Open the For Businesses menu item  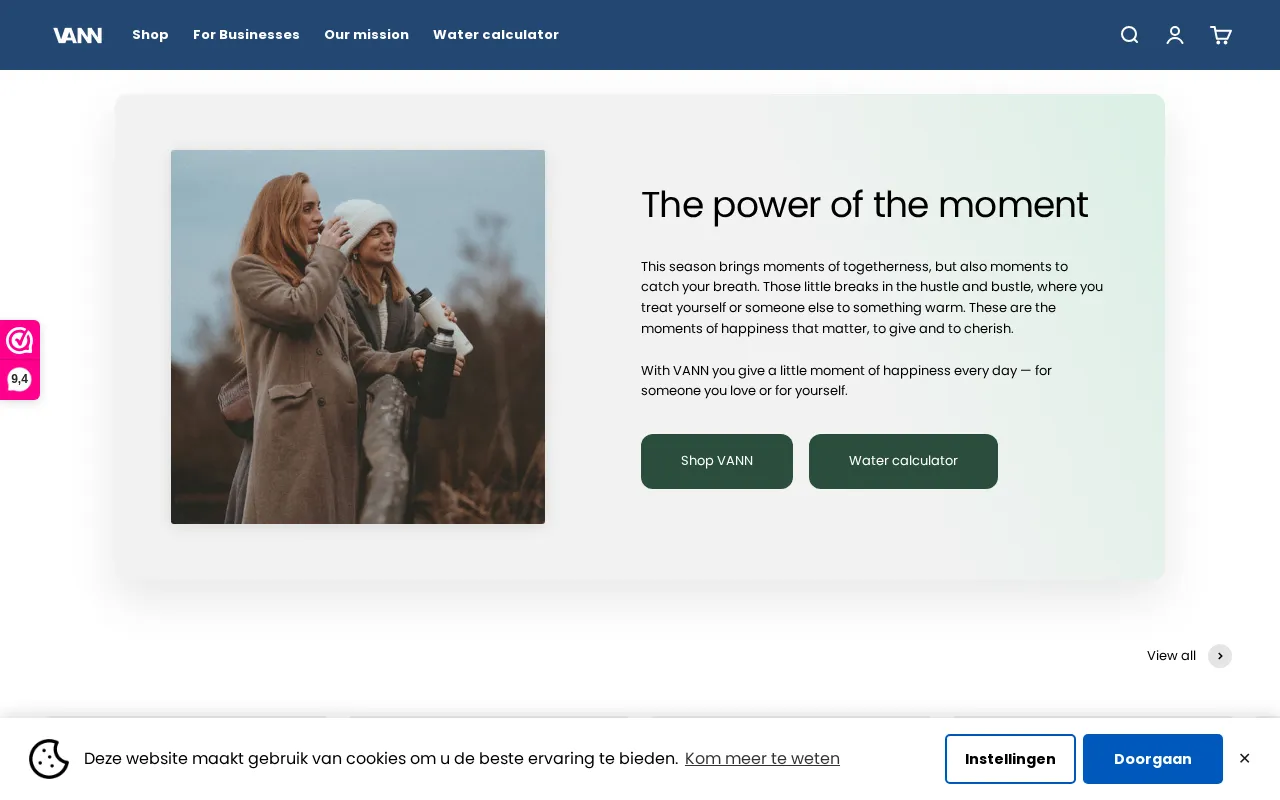click(246, 35)
